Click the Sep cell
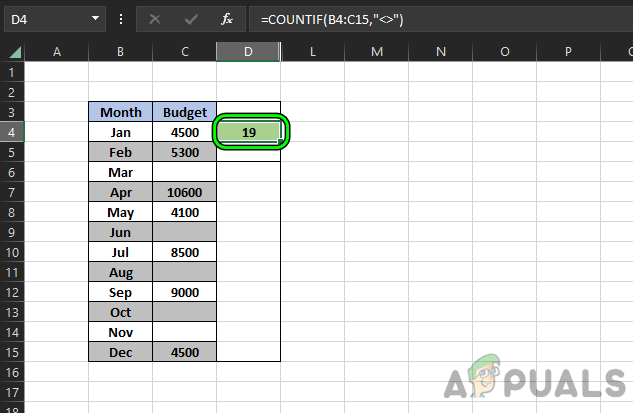 pos(121,292)
